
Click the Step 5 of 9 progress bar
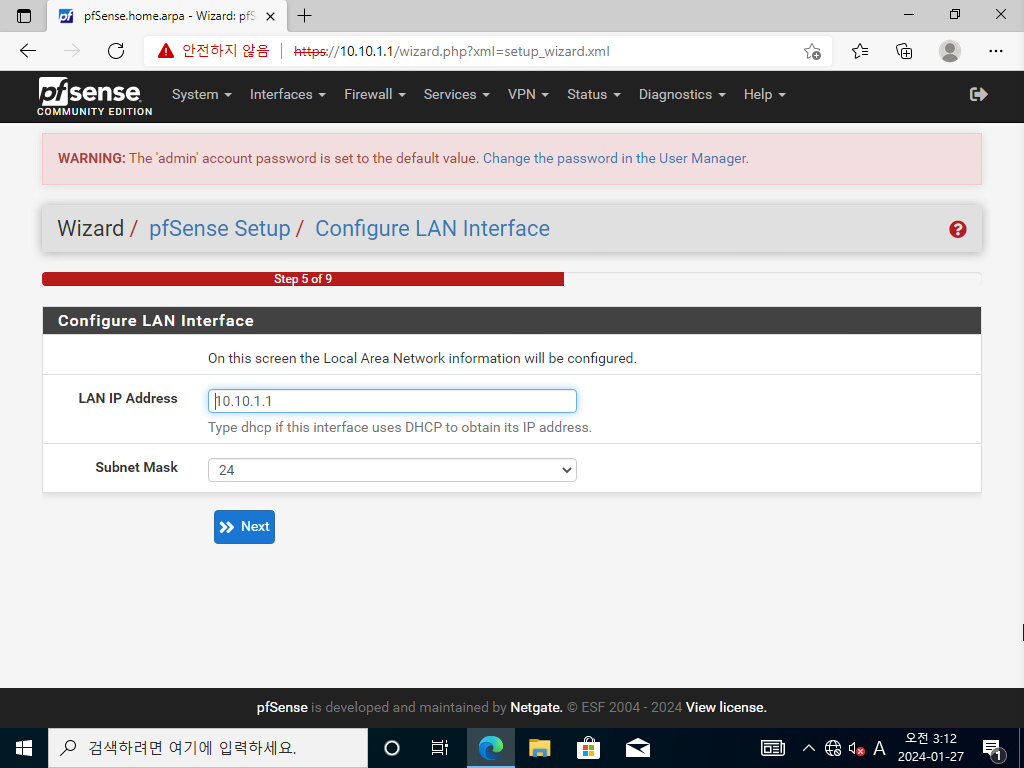[303, 279]
